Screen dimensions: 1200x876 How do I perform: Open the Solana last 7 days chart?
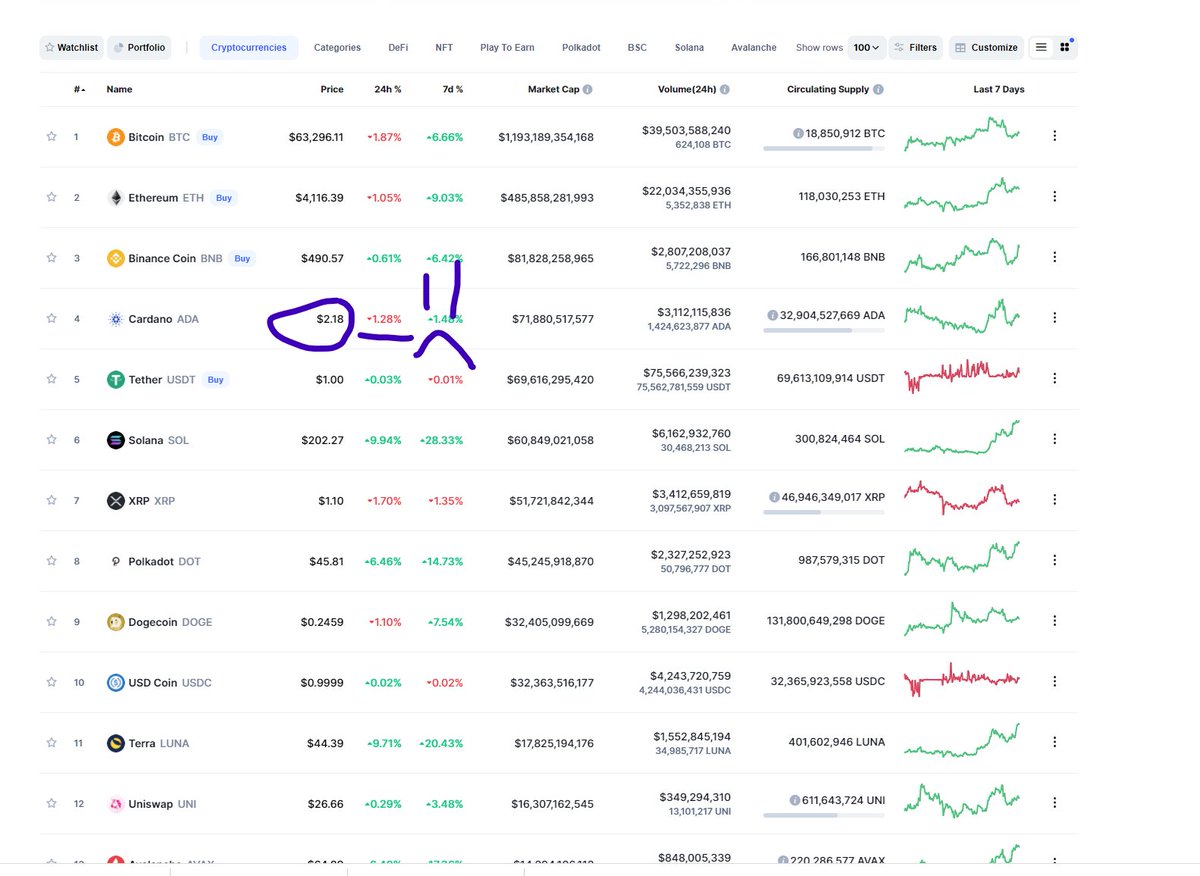962,437
